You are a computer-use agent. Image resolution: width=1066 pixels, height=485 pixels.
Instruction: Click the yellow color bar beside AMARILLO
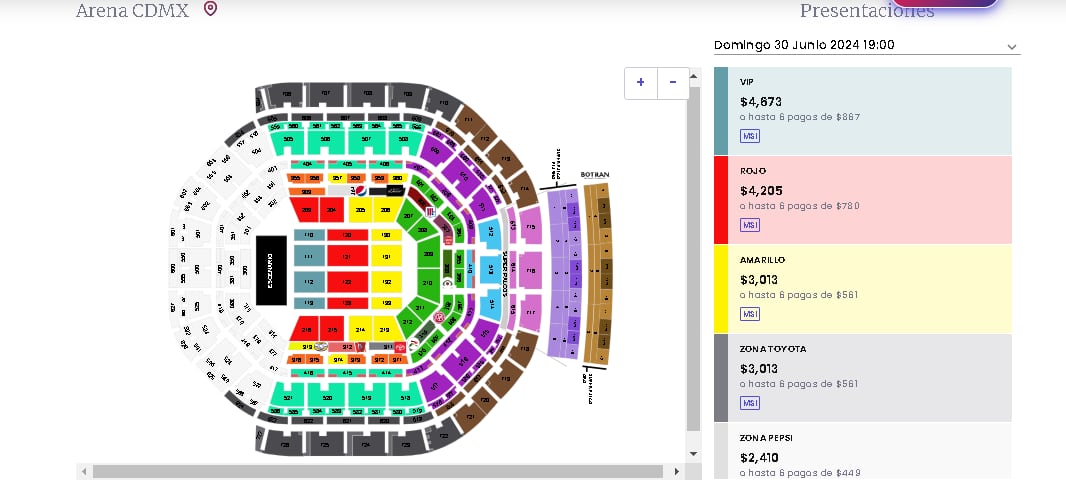pyautogui.click(x=720, y=289)
